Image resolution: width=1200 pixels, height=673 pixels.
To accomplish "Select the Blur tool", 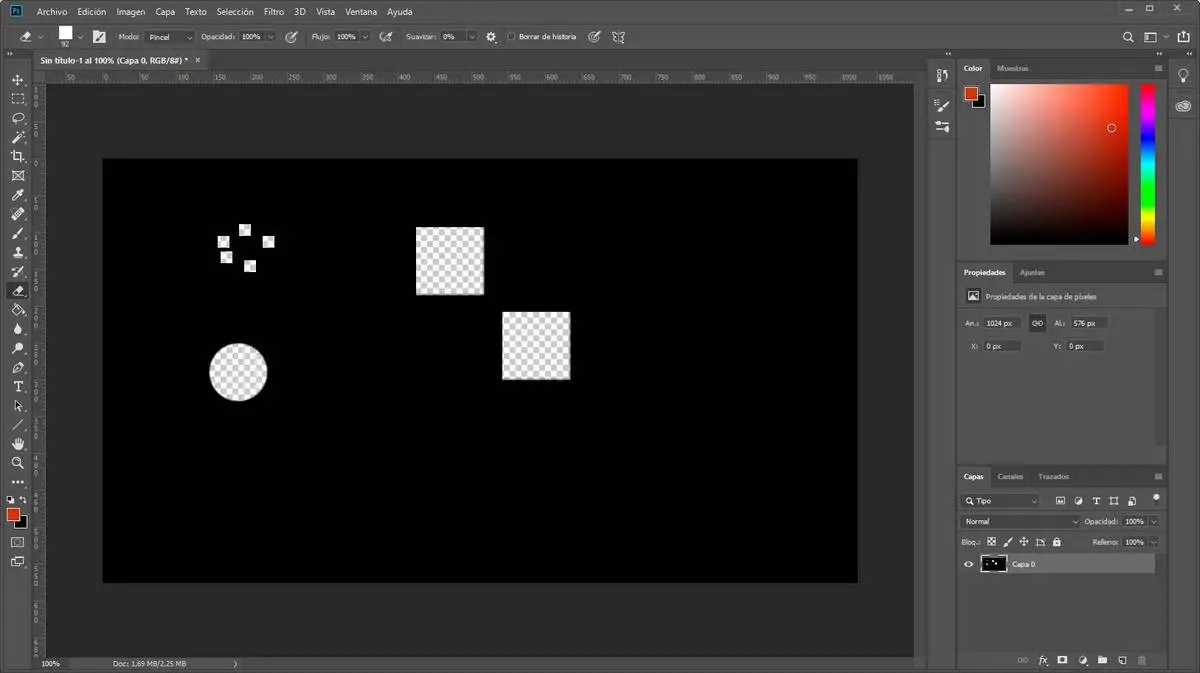I will [17, 329].
